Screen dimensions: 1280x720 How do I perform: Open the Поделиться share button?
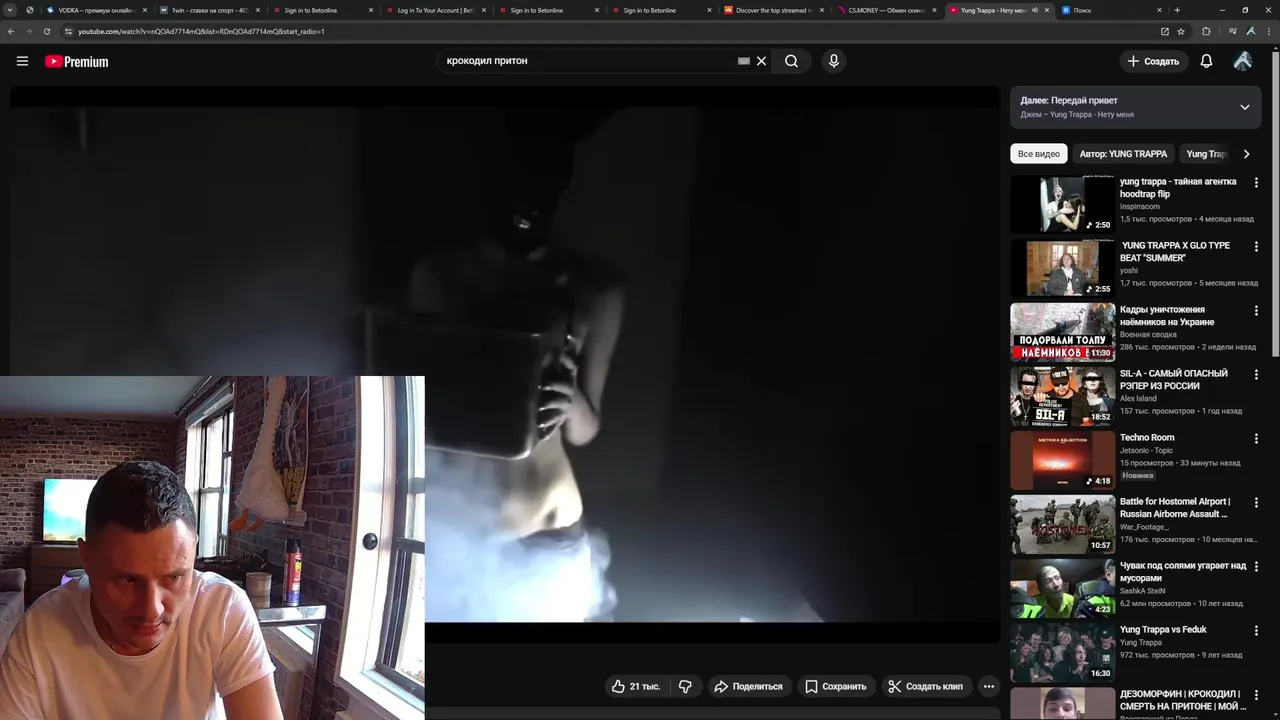tap(748, 686)
